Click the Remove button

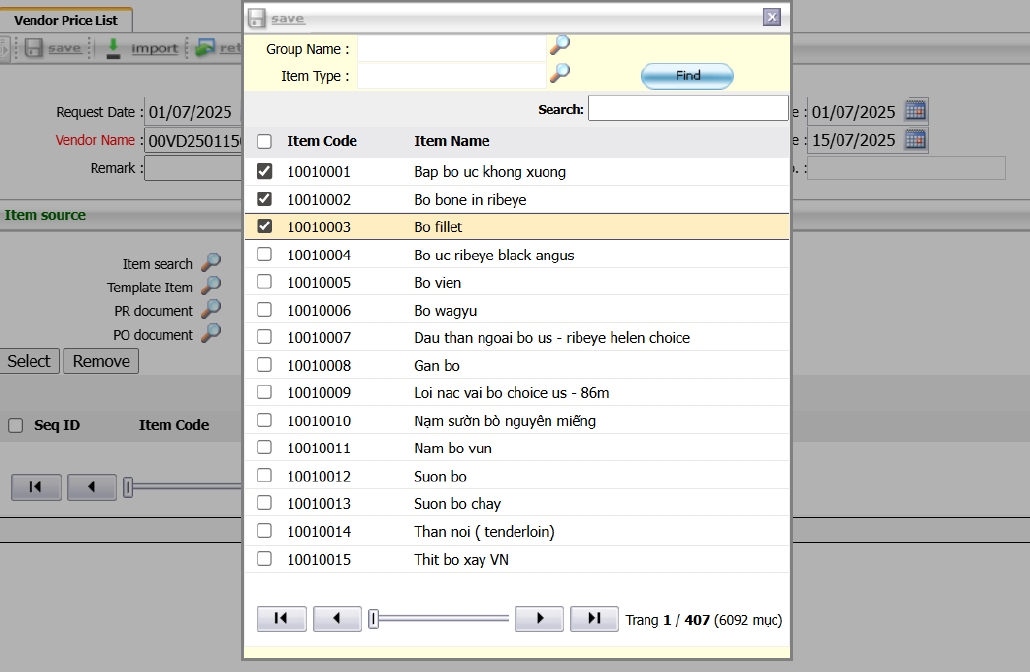click(x=101, y=361)
